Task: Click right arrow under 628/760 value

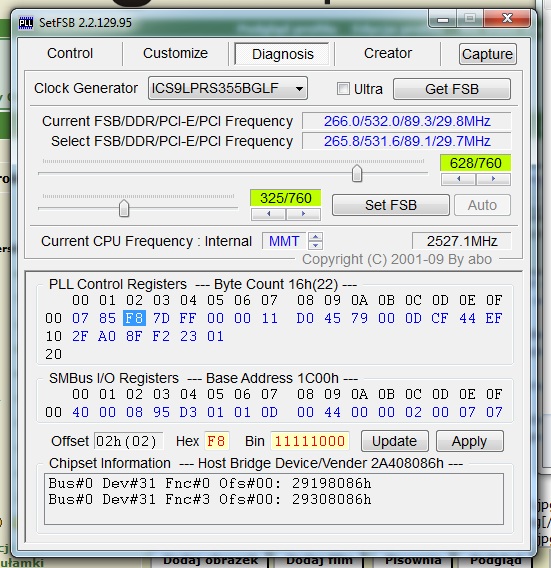Action: (x=493, y=179)
